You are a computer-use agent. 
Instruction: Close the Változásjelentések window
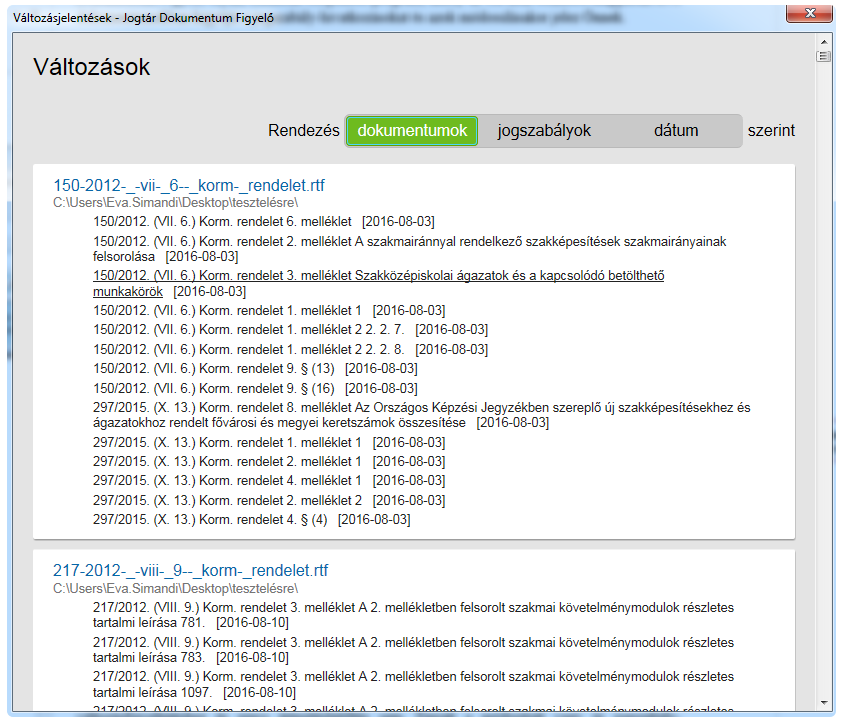coord(812,14)
